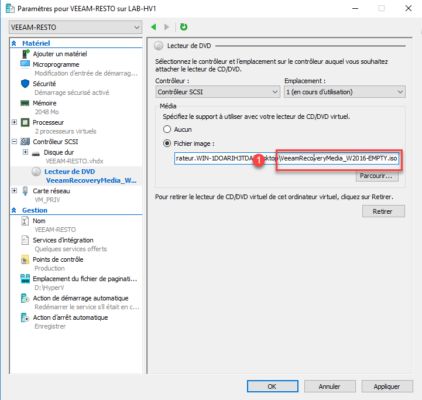Select Action de démarrage automatique
The width and height of the screenshot is (422, 400).
[x=80, y=298]
